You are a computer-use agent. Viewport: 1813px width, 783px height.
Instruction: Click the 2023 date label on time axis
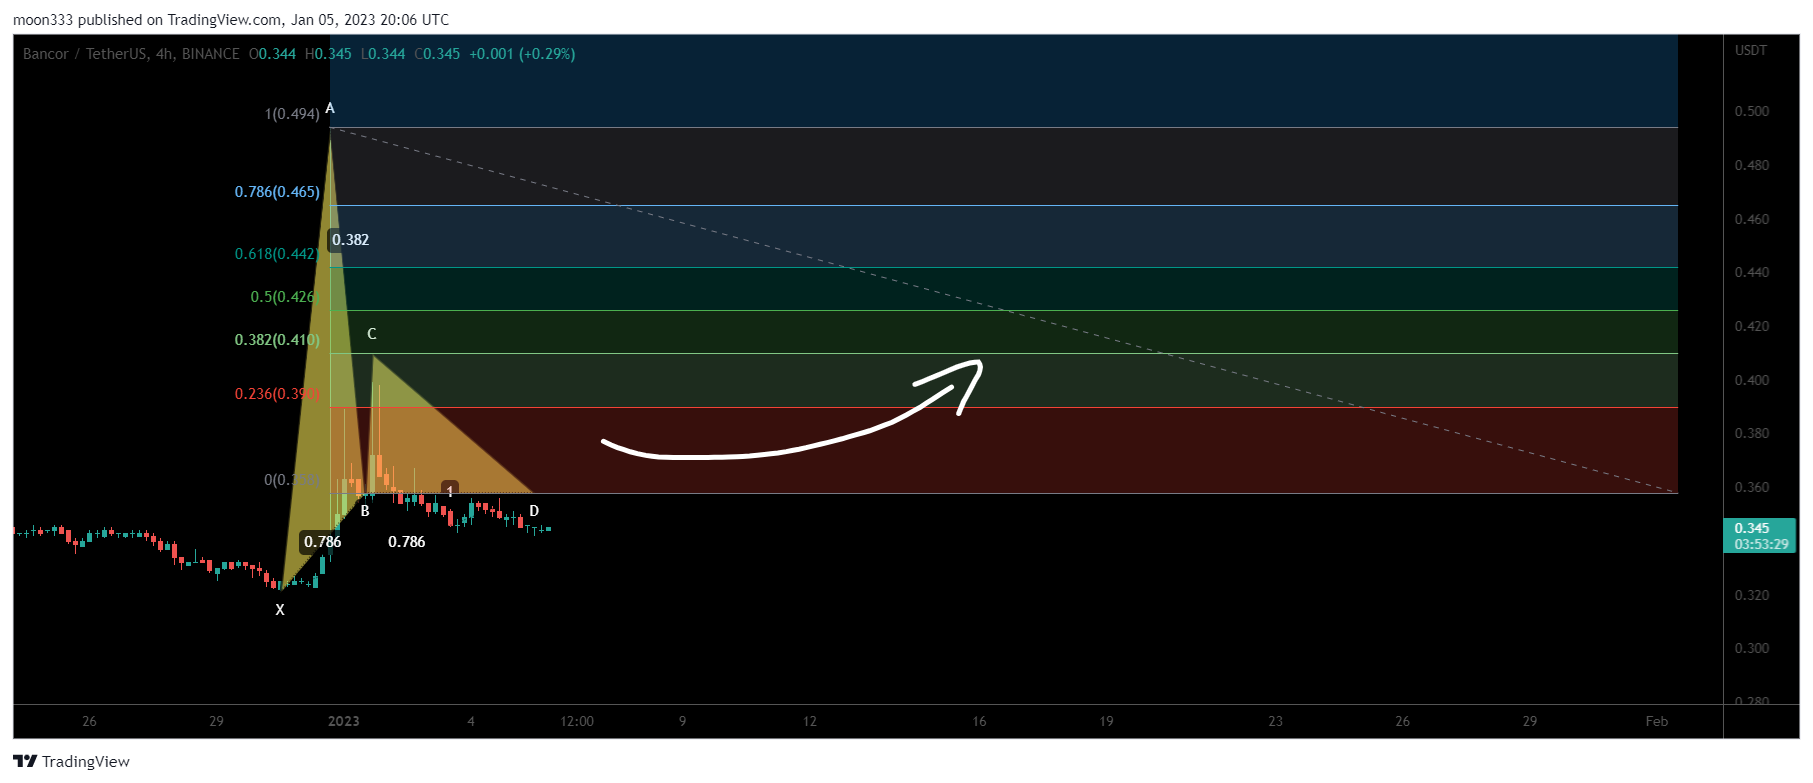(x=344, y=721)
